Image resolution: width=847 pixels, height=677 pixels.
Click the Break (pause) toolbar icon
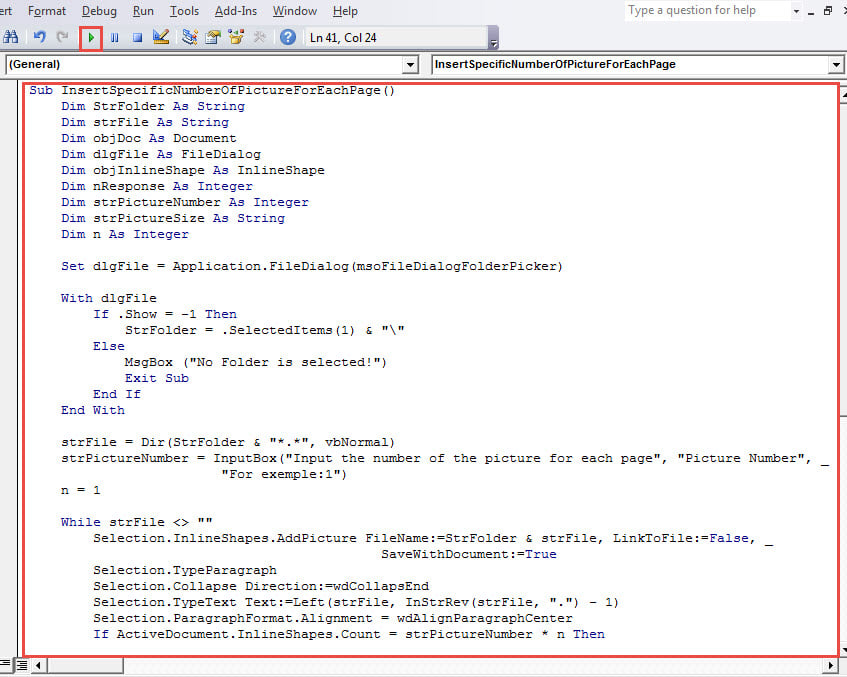114,38
